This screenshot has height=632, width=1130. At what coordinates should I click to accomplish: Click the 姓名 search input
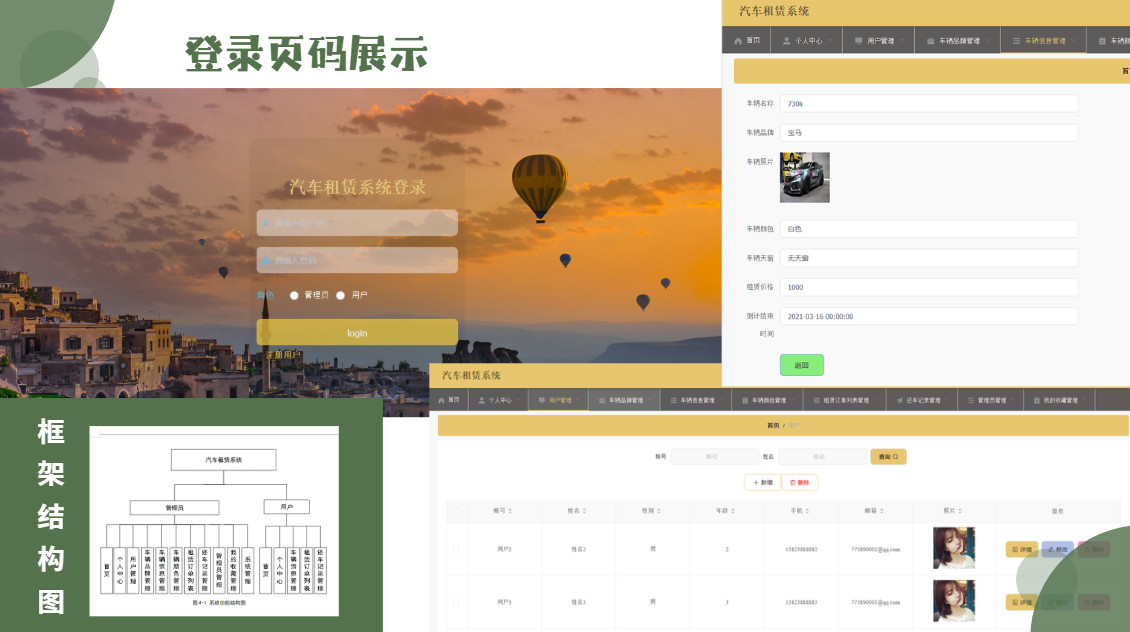pos(822,457)
